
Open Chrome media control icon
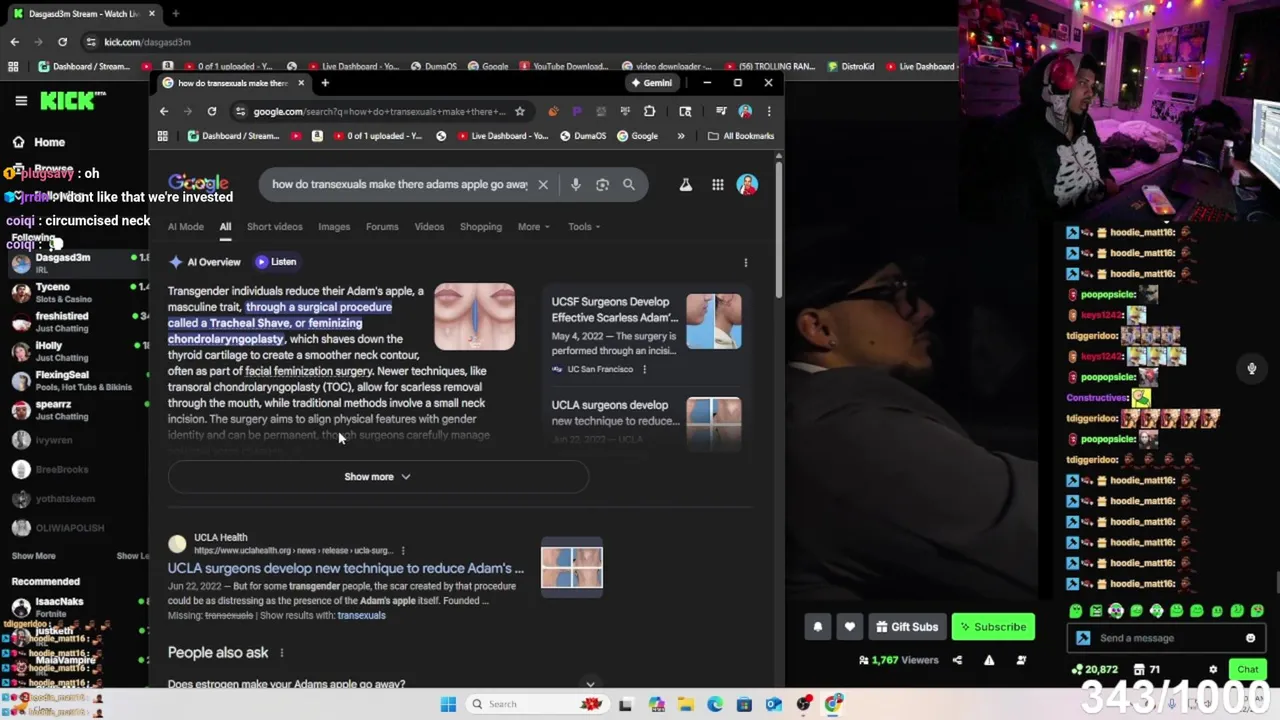tap(721, 111)
